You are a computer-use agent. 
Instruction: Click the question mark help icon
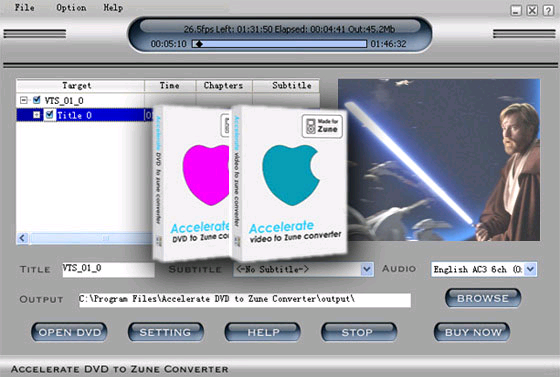click(x=548, y=11)
